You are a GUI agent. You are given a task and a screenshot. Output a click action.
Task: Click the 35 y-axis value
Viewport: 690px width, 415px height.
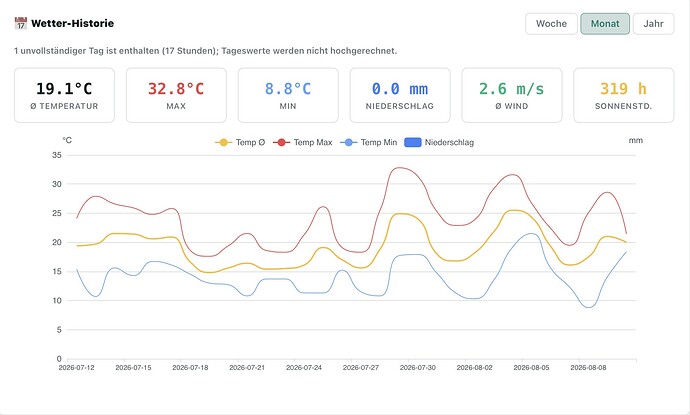[57, 155]
